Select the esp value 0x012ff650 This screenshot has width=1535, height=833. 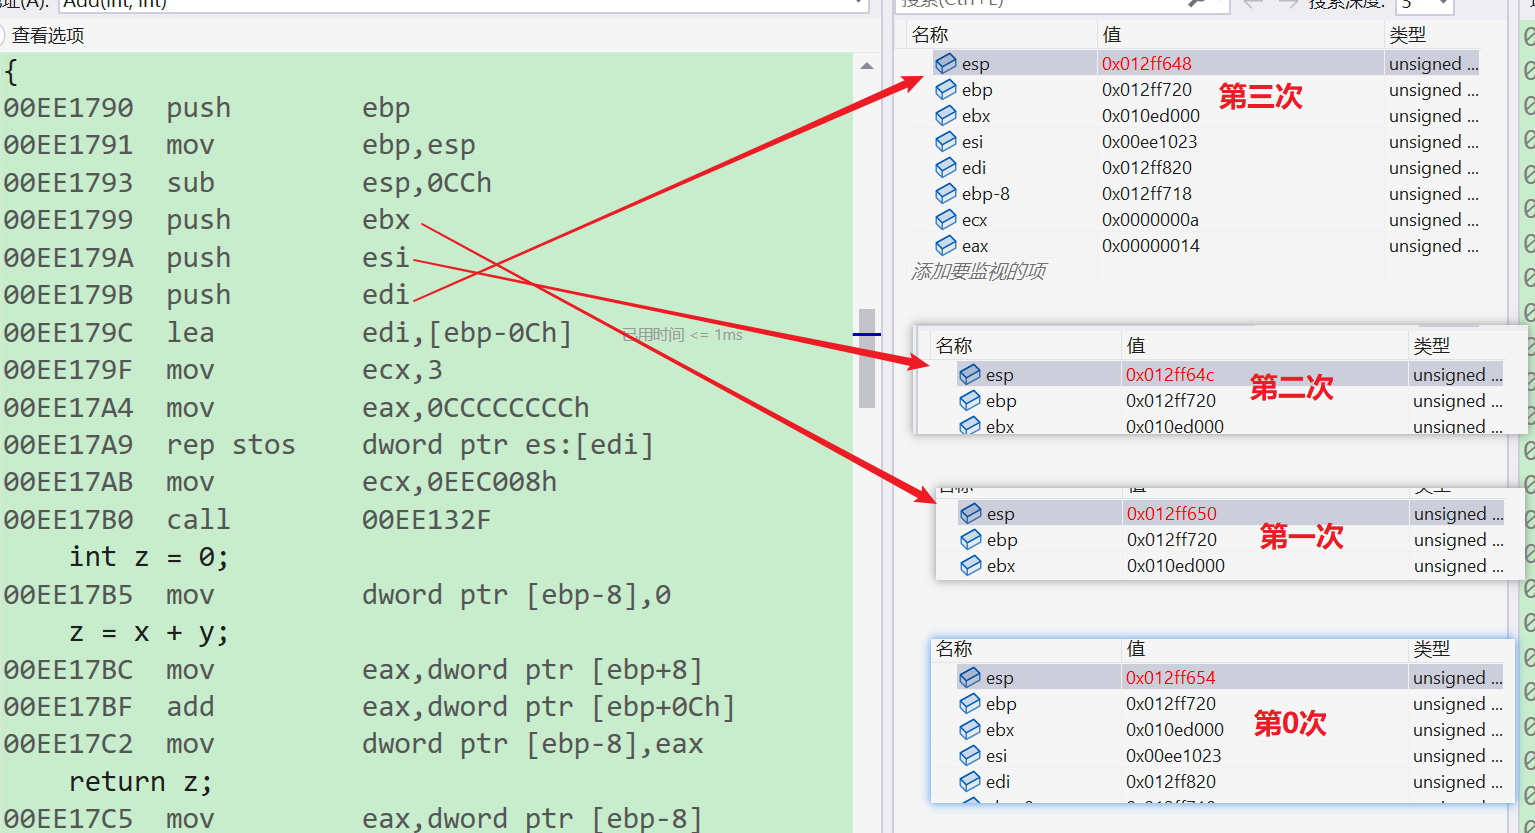(x=1172, y=513)
